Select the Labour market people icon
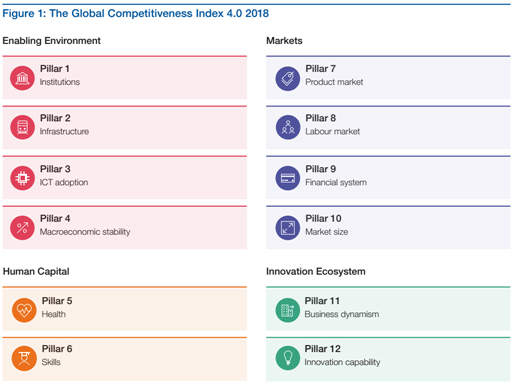This screenshot has width=516, height=389. coord(288,127)
